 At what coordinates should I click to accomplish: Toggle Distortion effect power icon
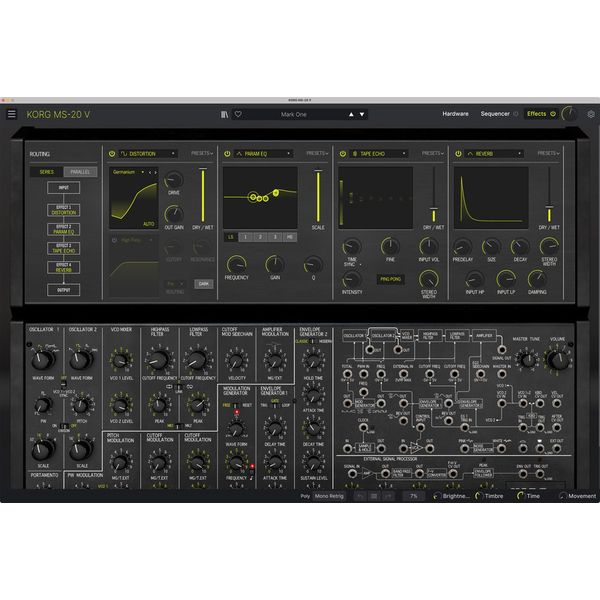click(x=112, y=154)
